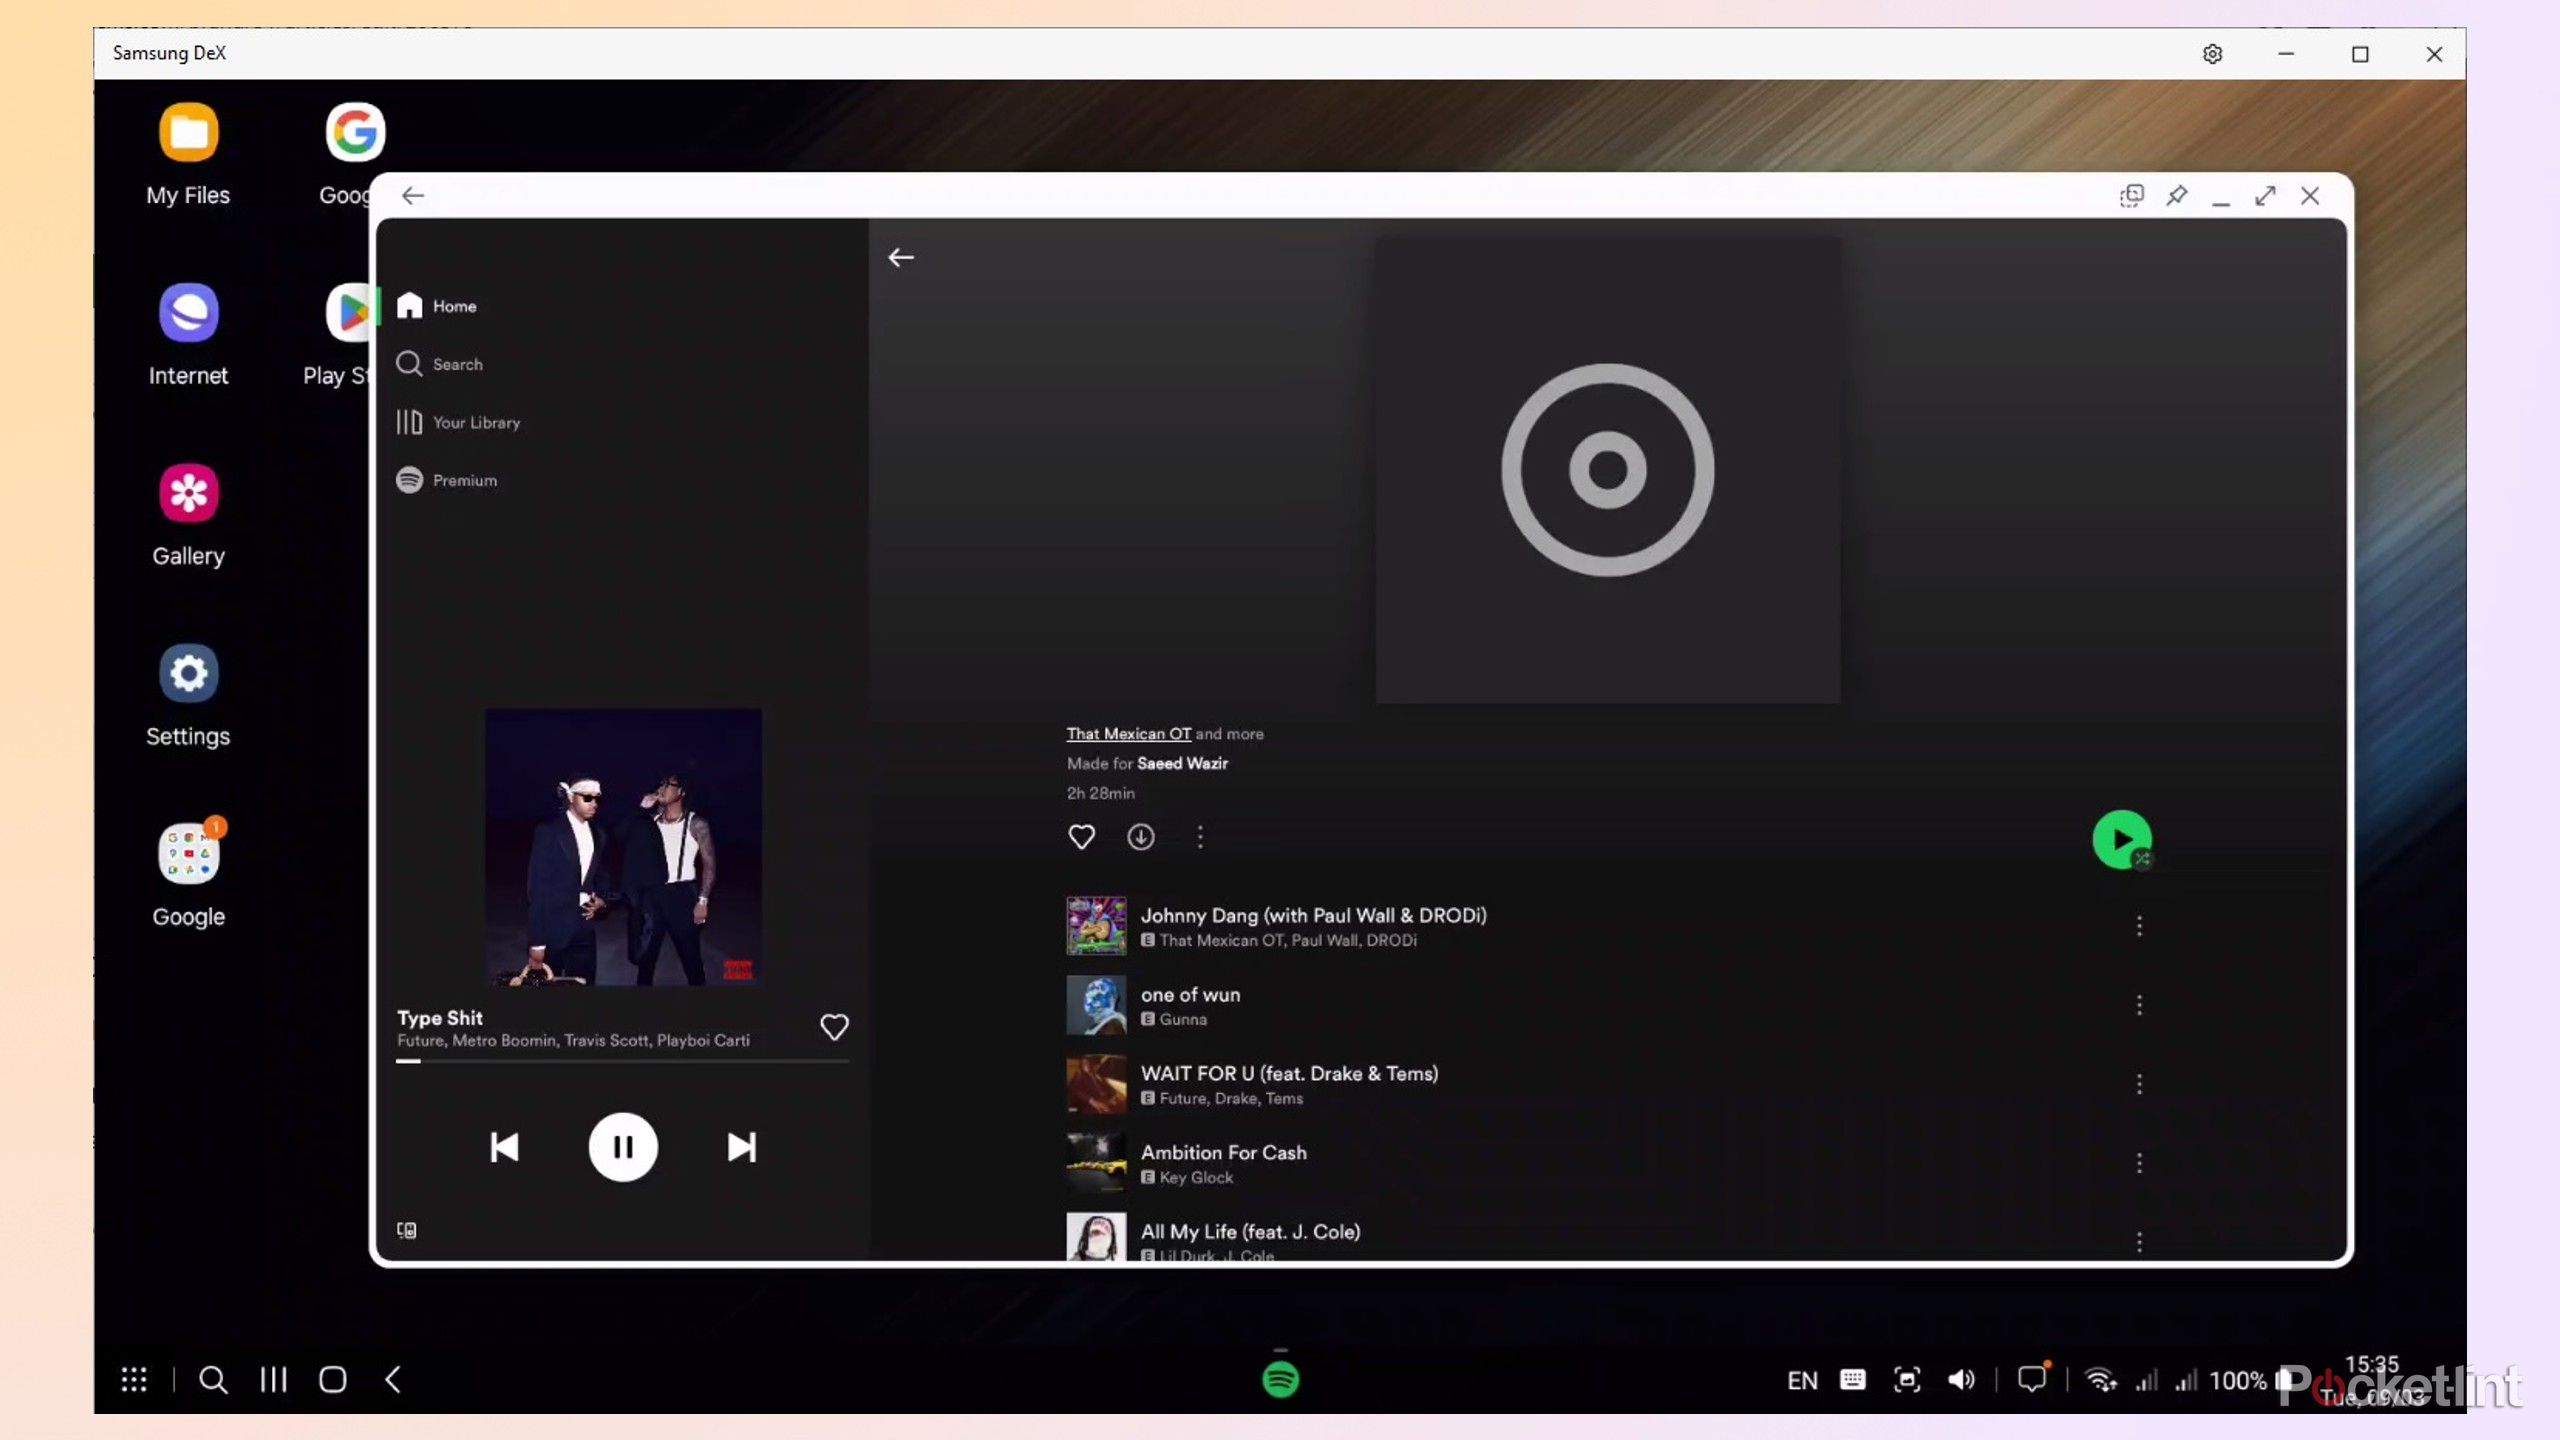Skip to the next track
The height and width of the screenshot is (1440, 2560).
coord(741,1147)
